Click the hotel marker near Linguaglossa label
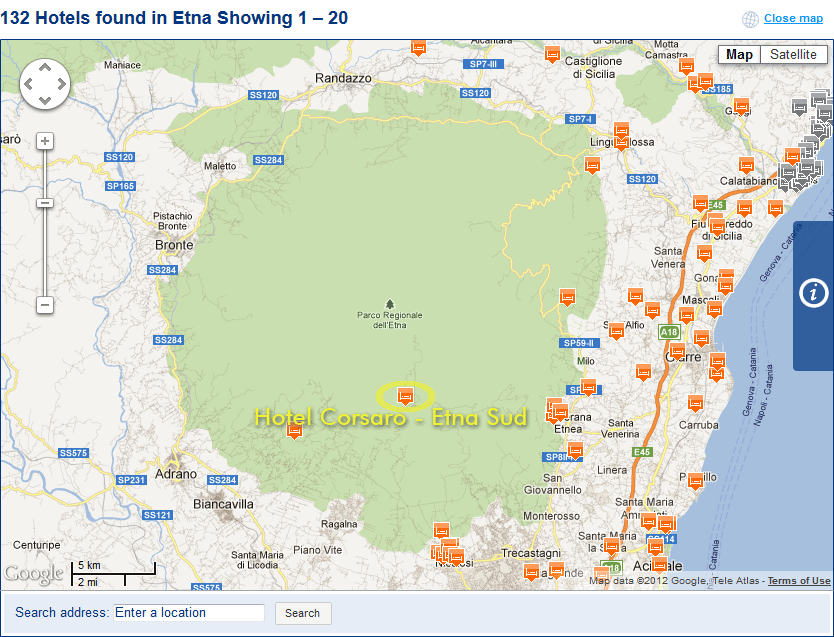The height and width of the screenshot is (637, 834). pos(621,130)
